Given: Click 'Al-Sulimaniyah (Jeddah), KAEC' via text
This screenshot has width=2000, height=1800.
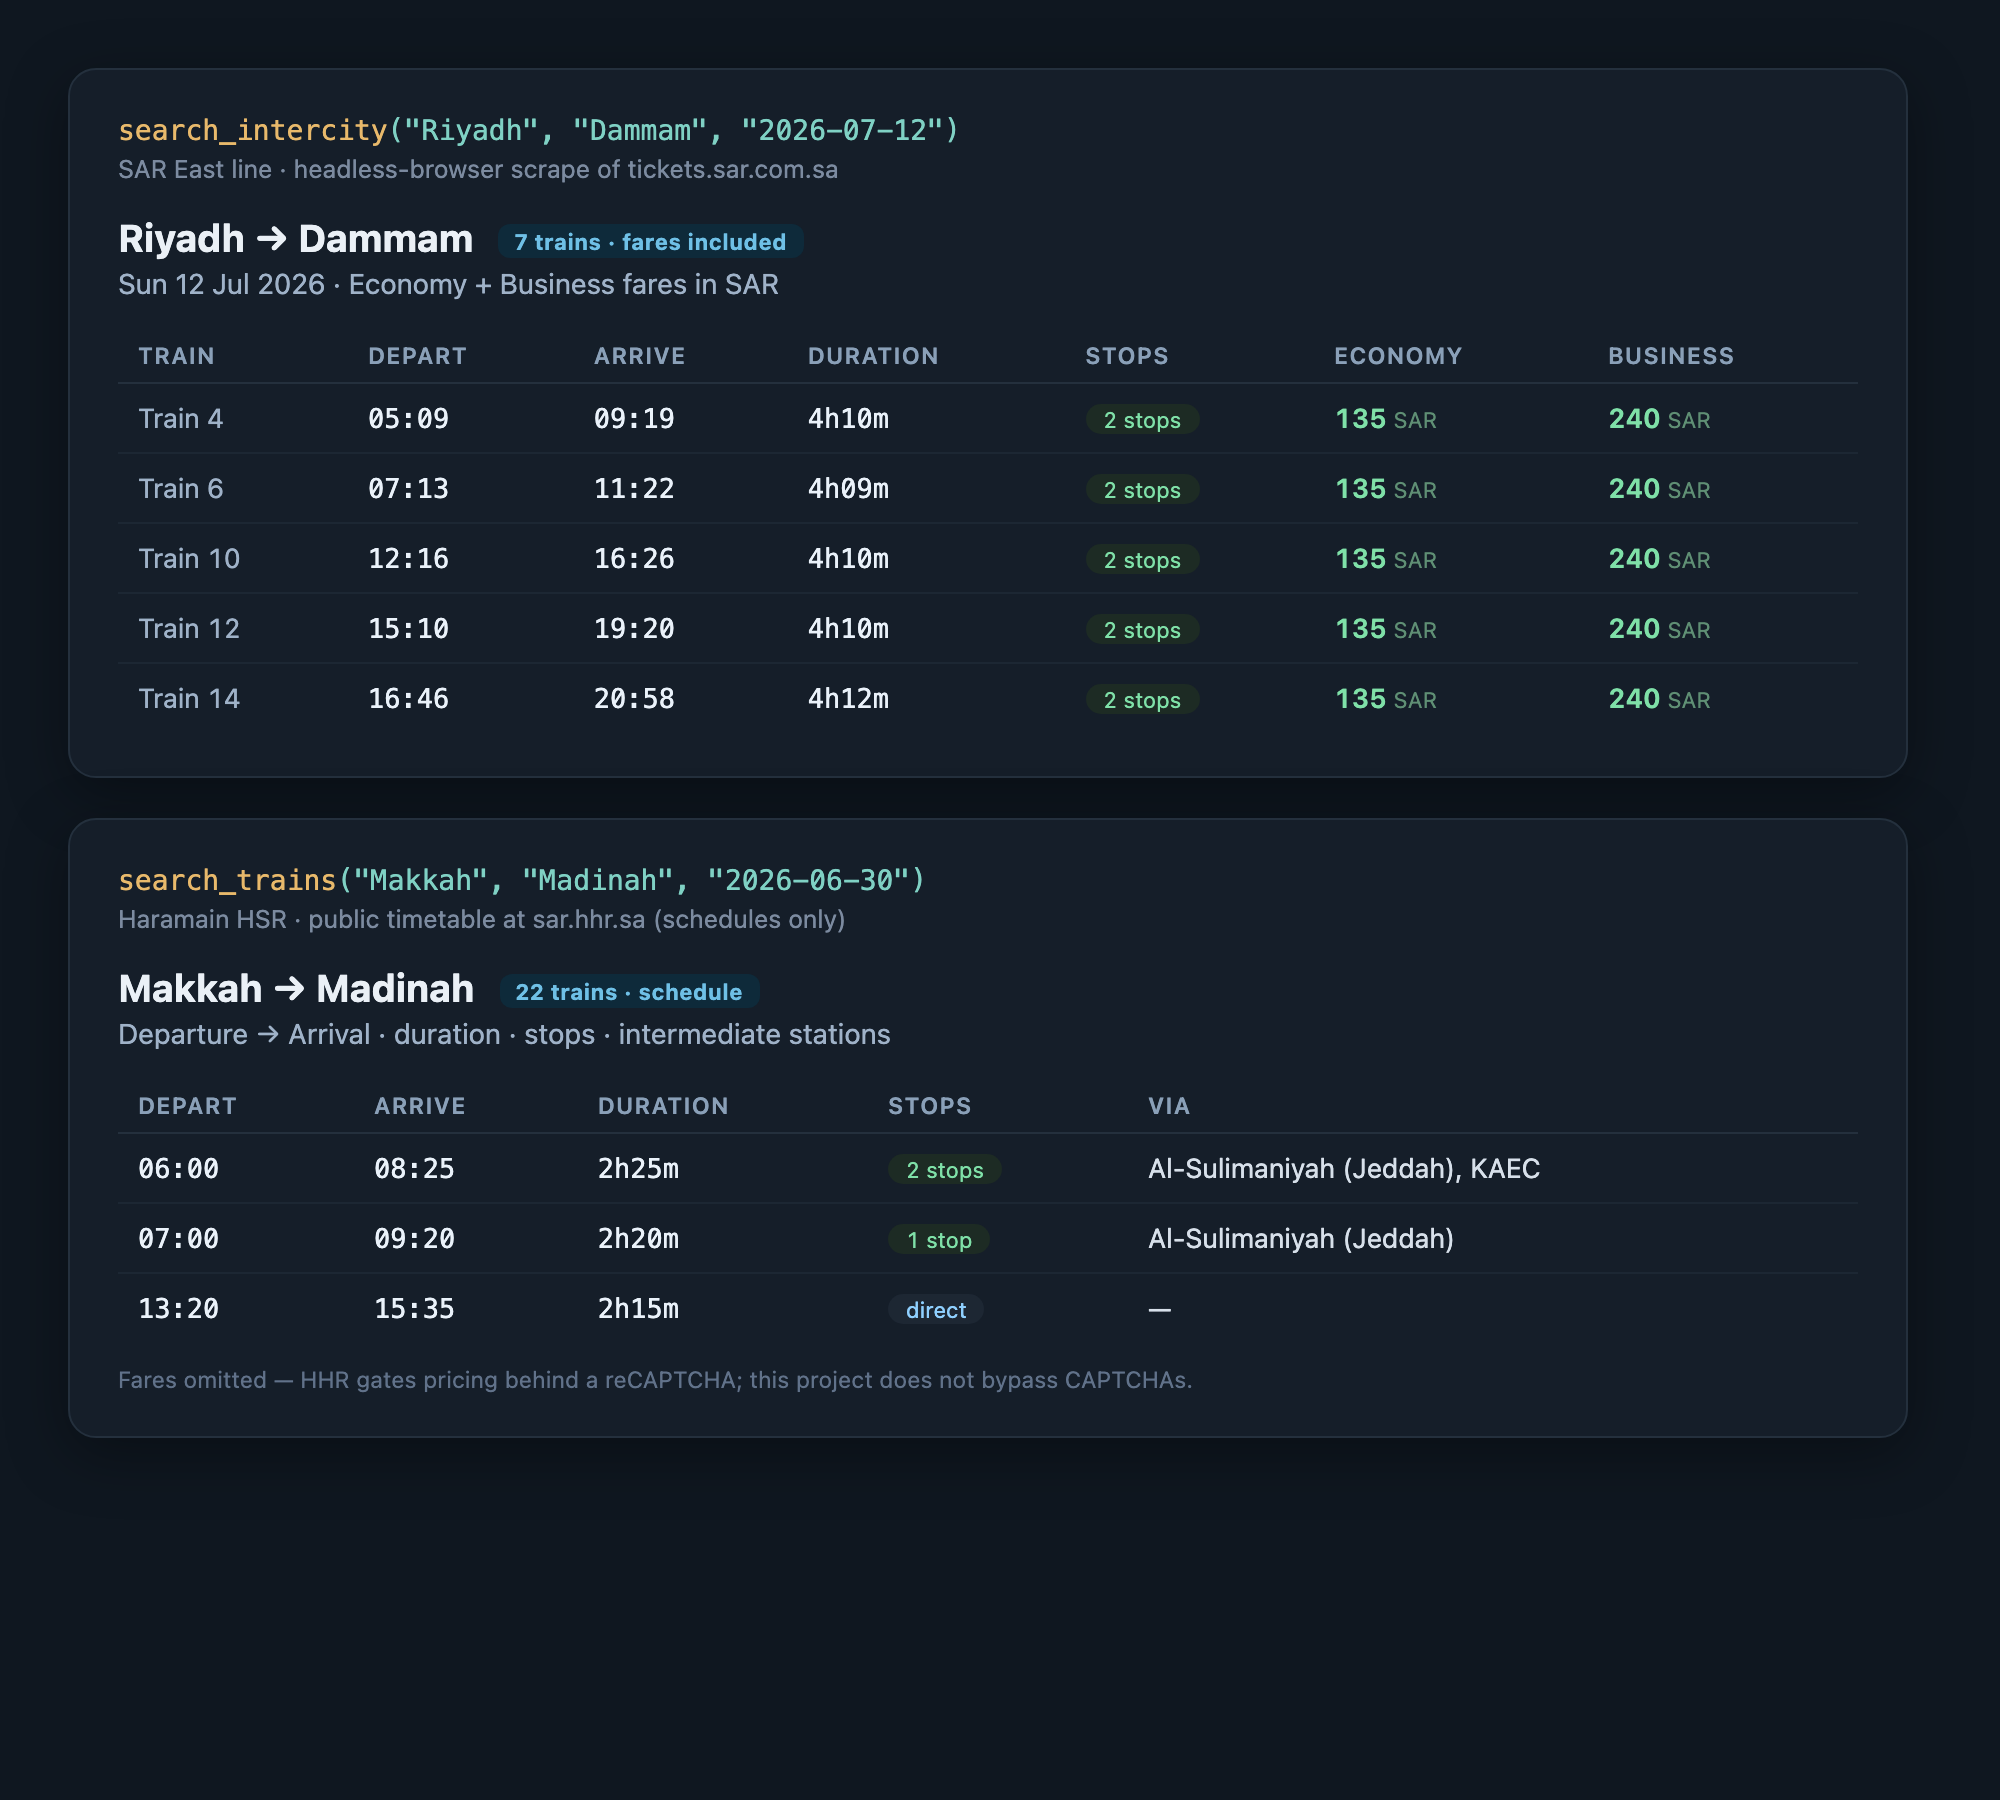Looking at the screenshot, I should click(x=1344, y=1169).
